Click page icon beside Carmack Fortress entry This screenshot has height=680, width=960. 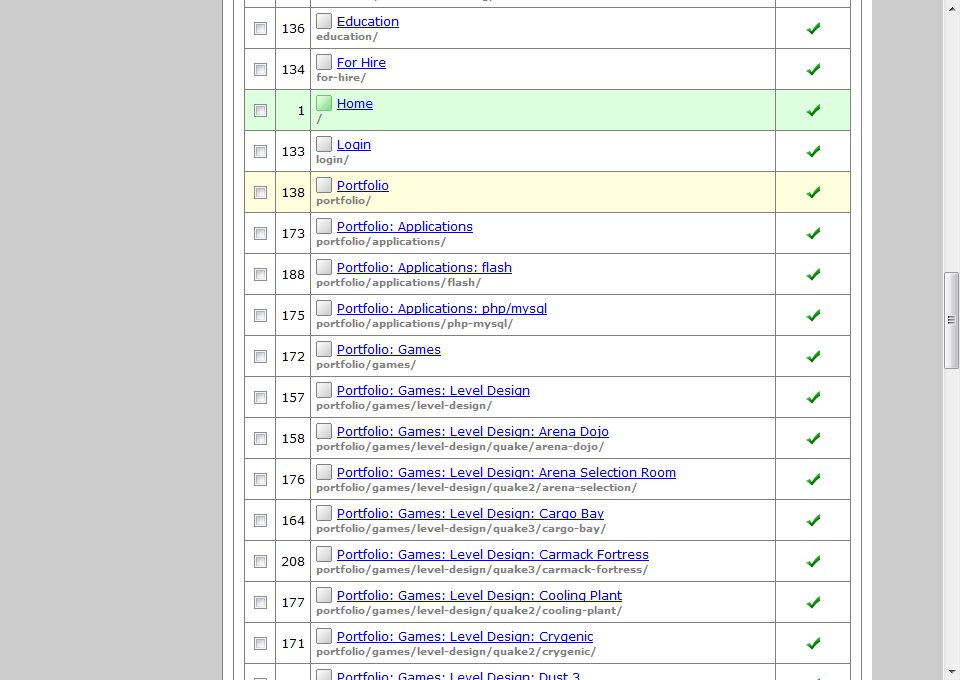pos(324,554)
